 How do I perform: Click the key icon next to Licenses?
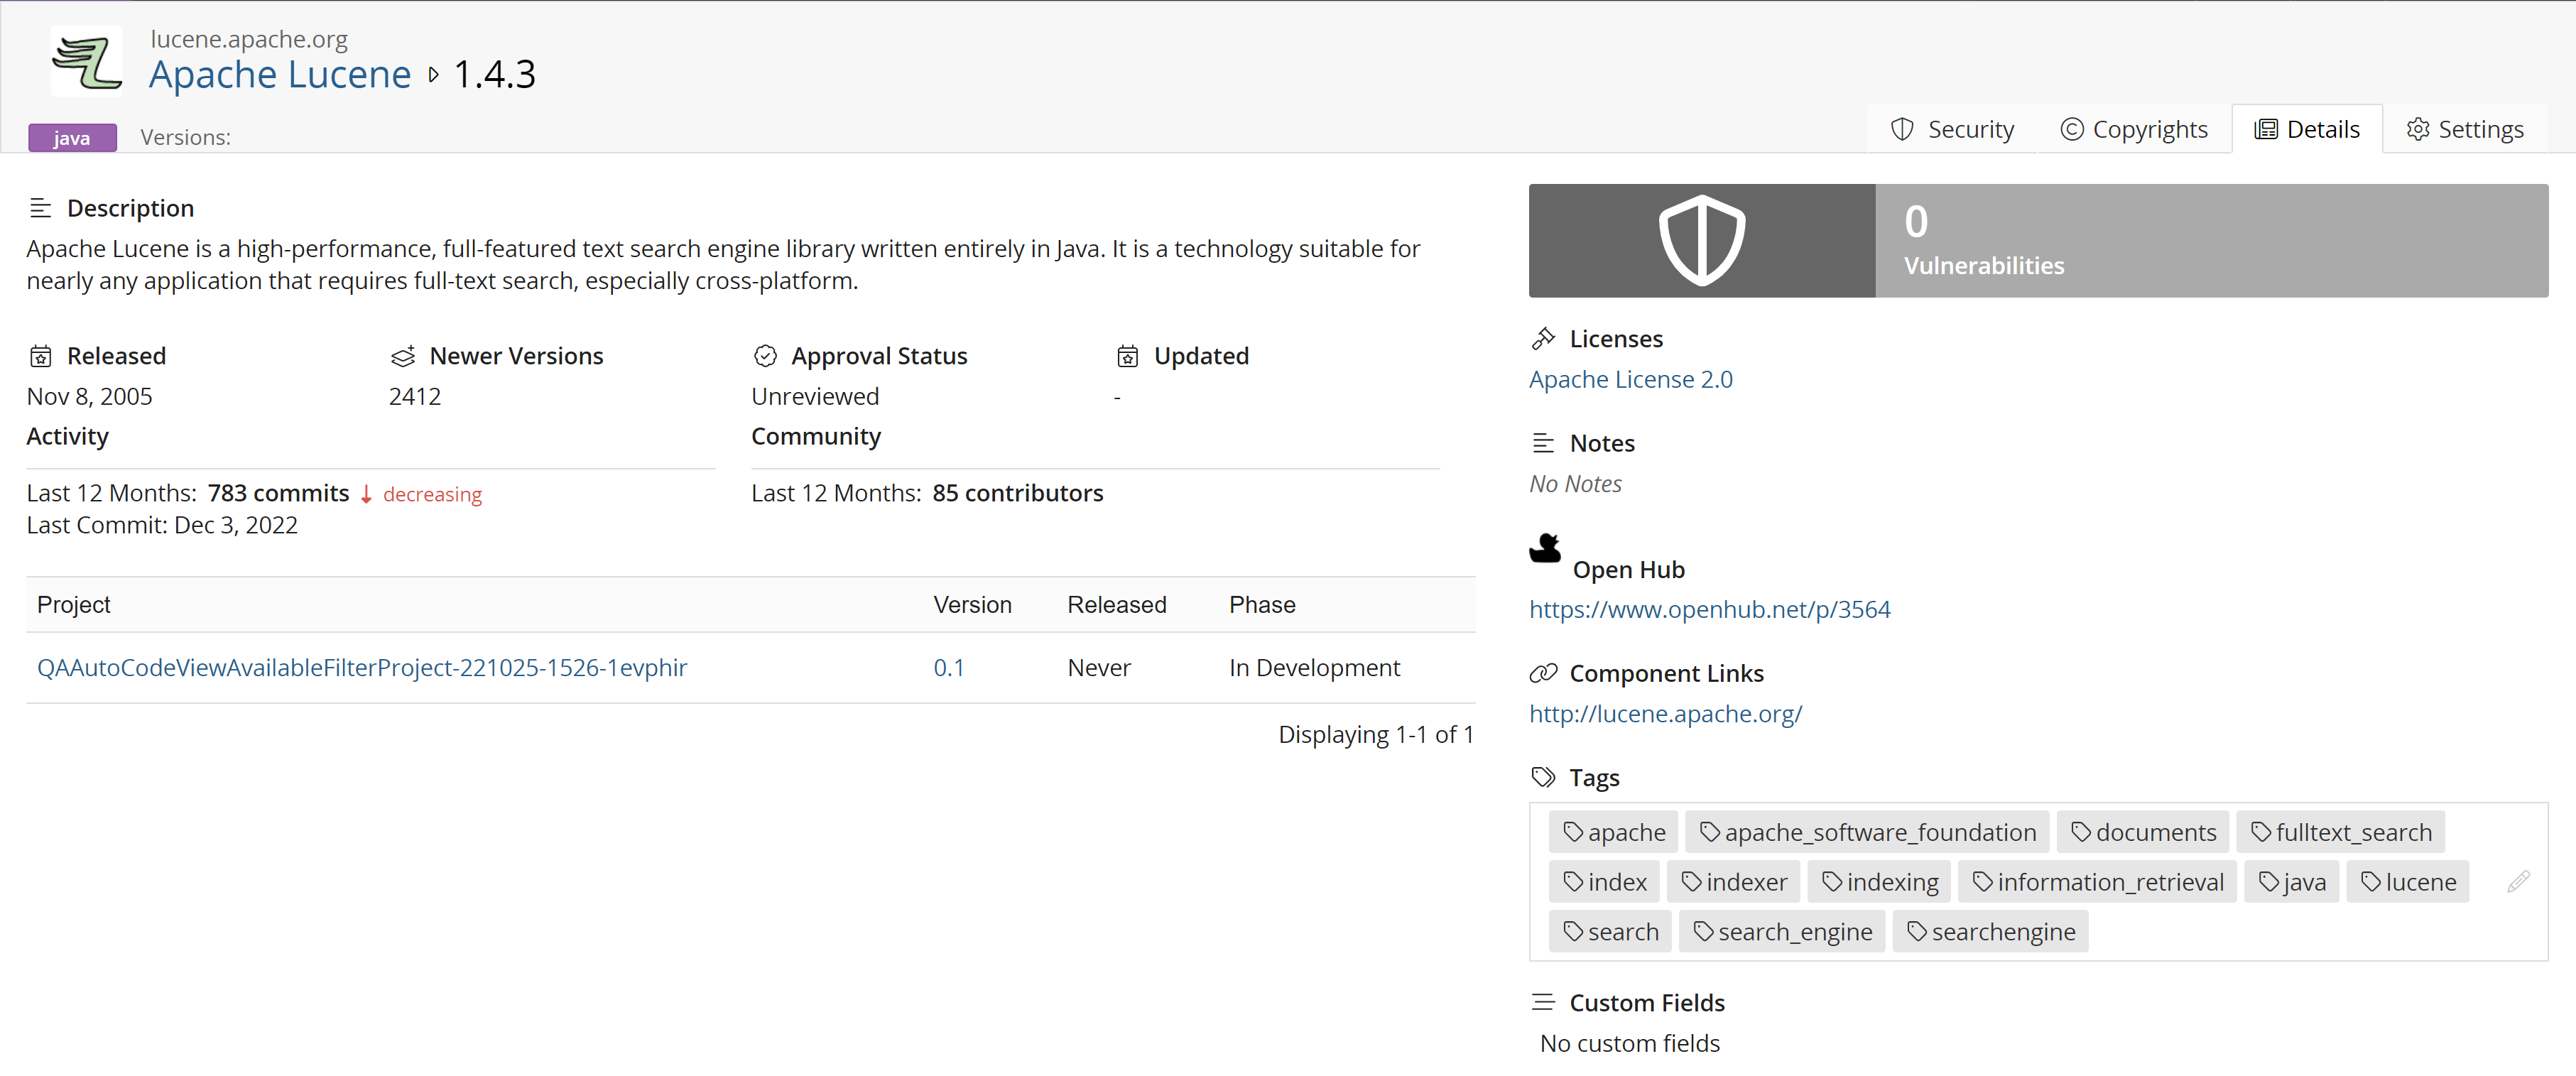point(1543,338)
